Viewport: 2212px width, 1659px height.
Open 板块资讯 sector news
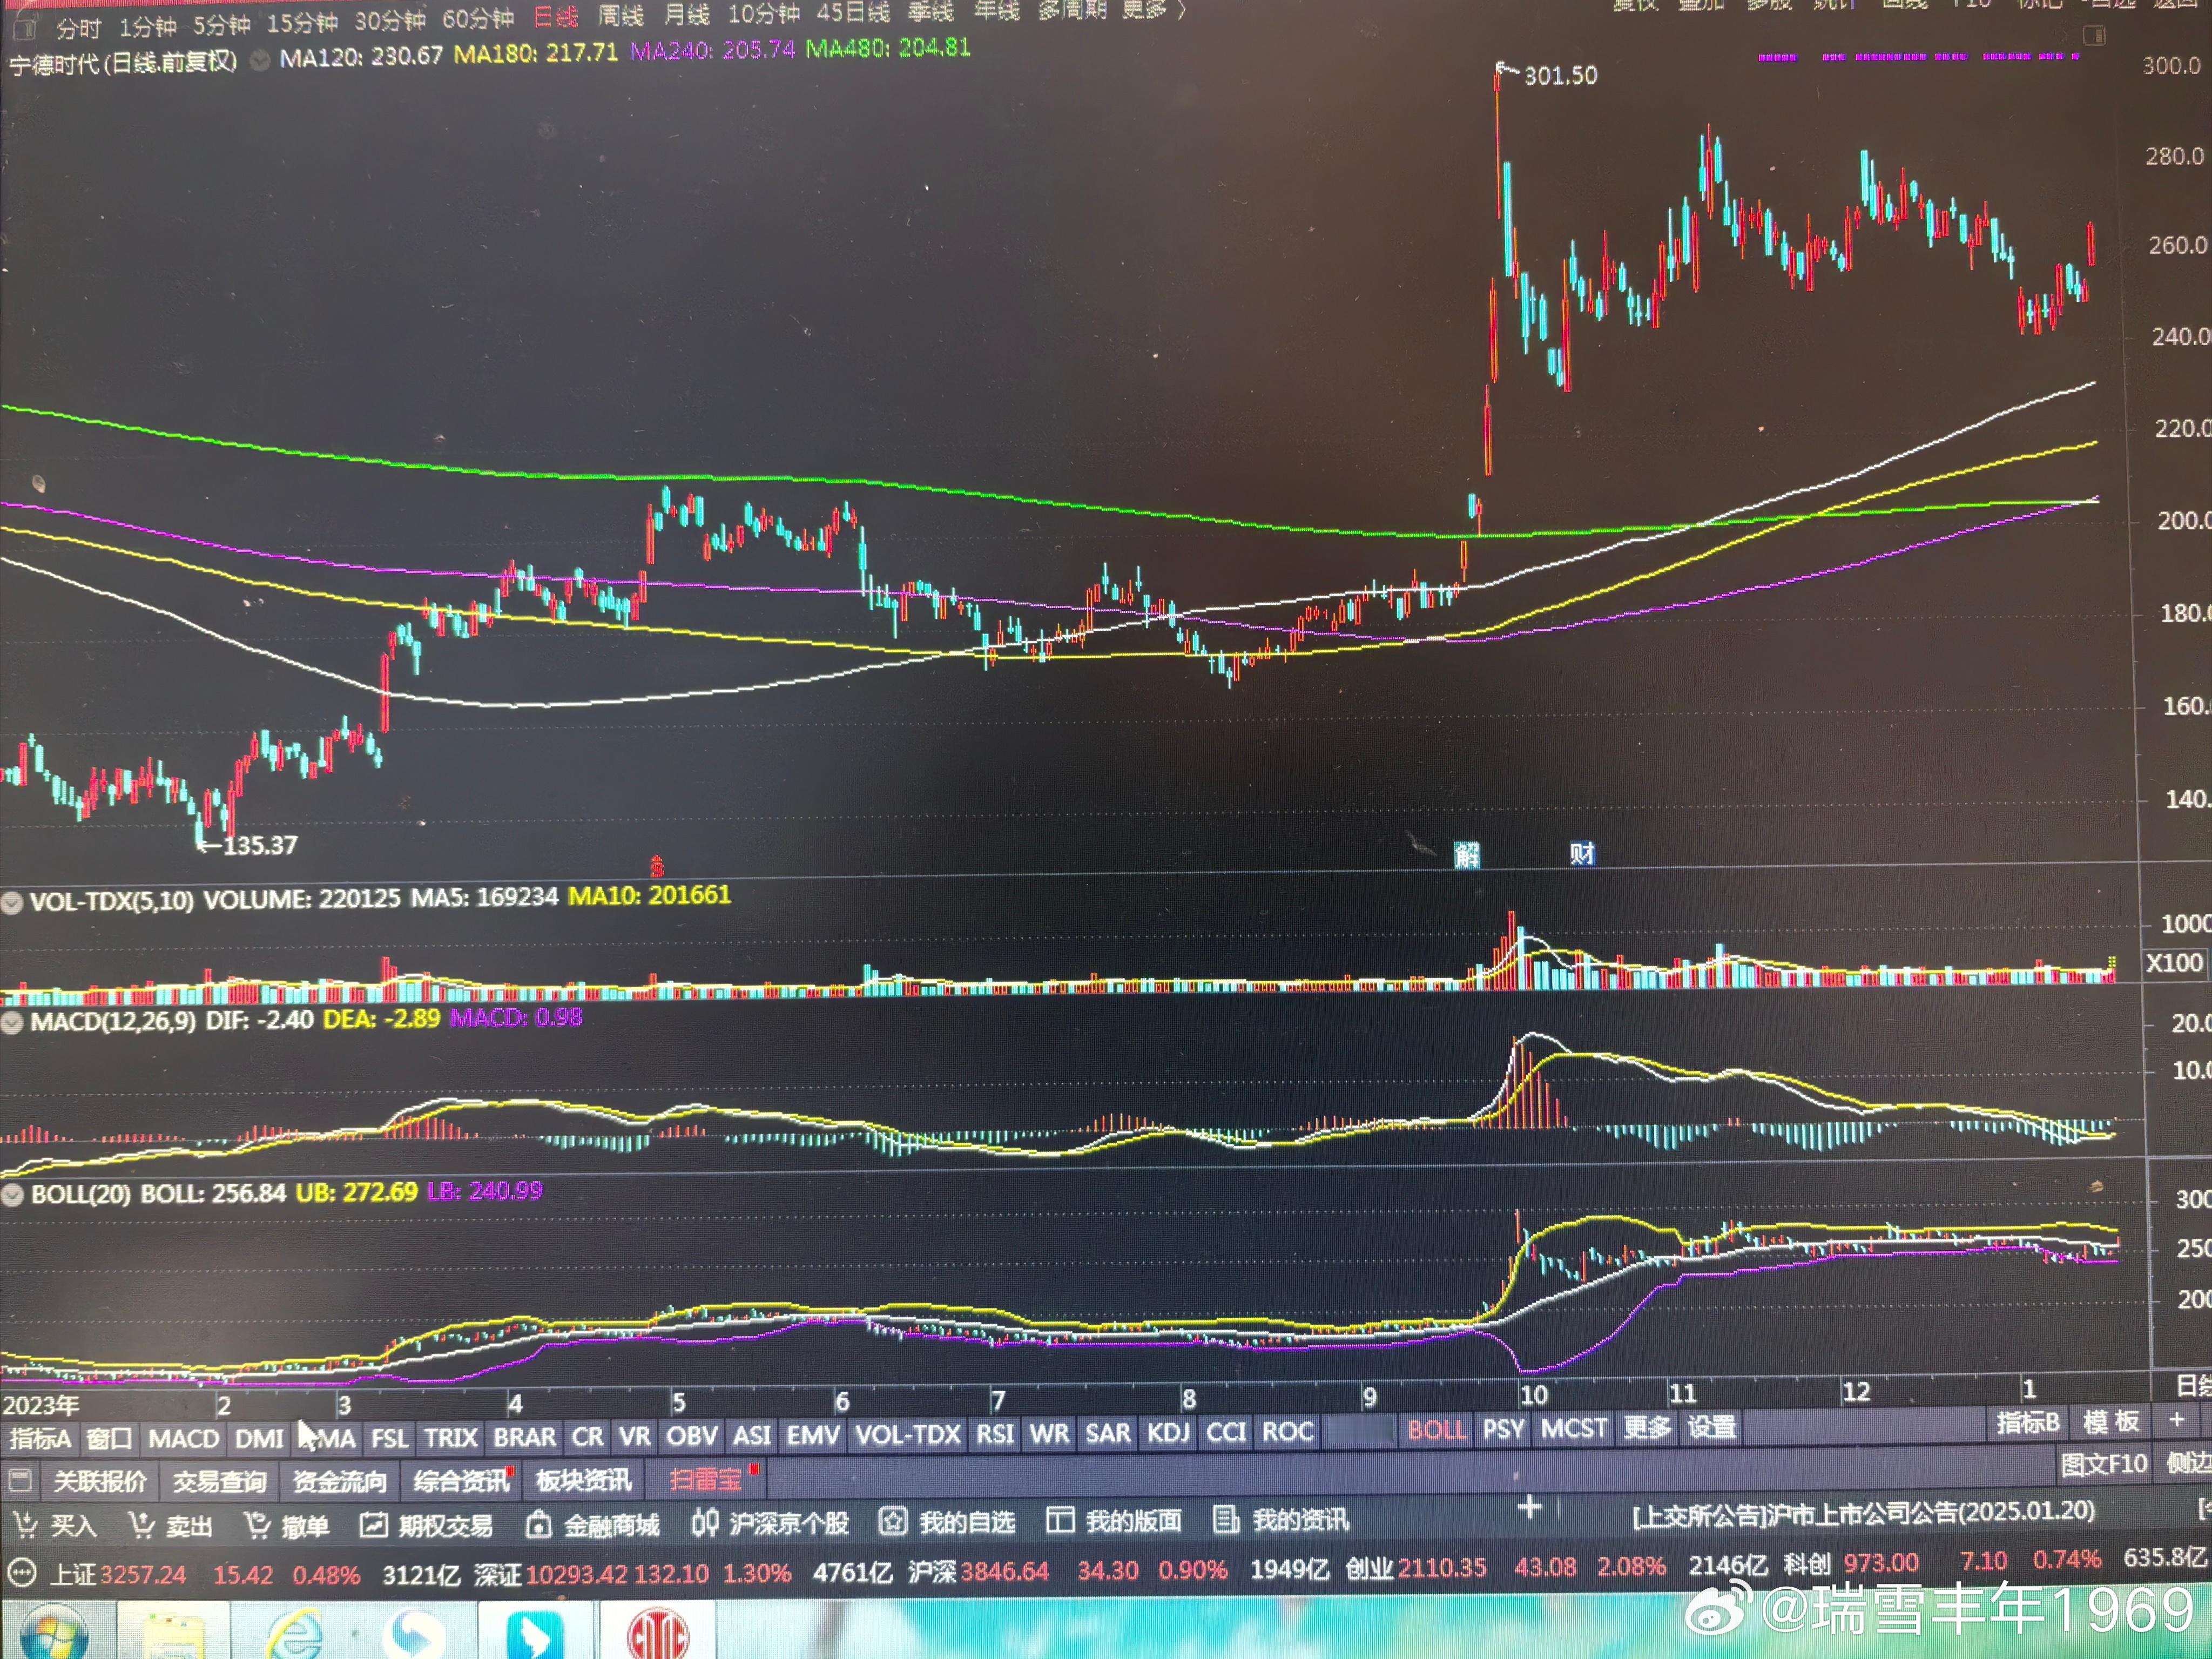coord(583,1479)
